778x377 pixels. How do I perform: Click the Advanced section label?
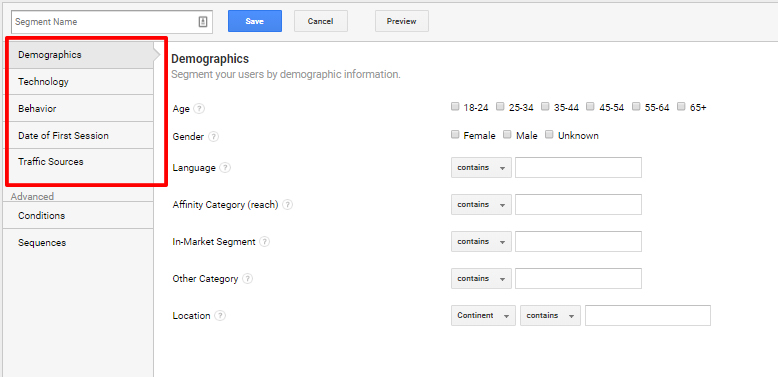pos(32,196)
